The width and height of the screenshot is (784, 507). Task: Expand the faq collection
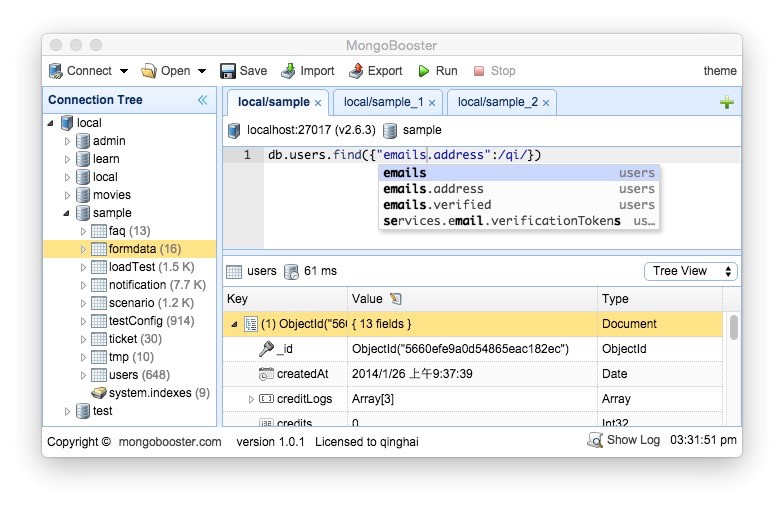pyautogui.click(x=83, y=231)
